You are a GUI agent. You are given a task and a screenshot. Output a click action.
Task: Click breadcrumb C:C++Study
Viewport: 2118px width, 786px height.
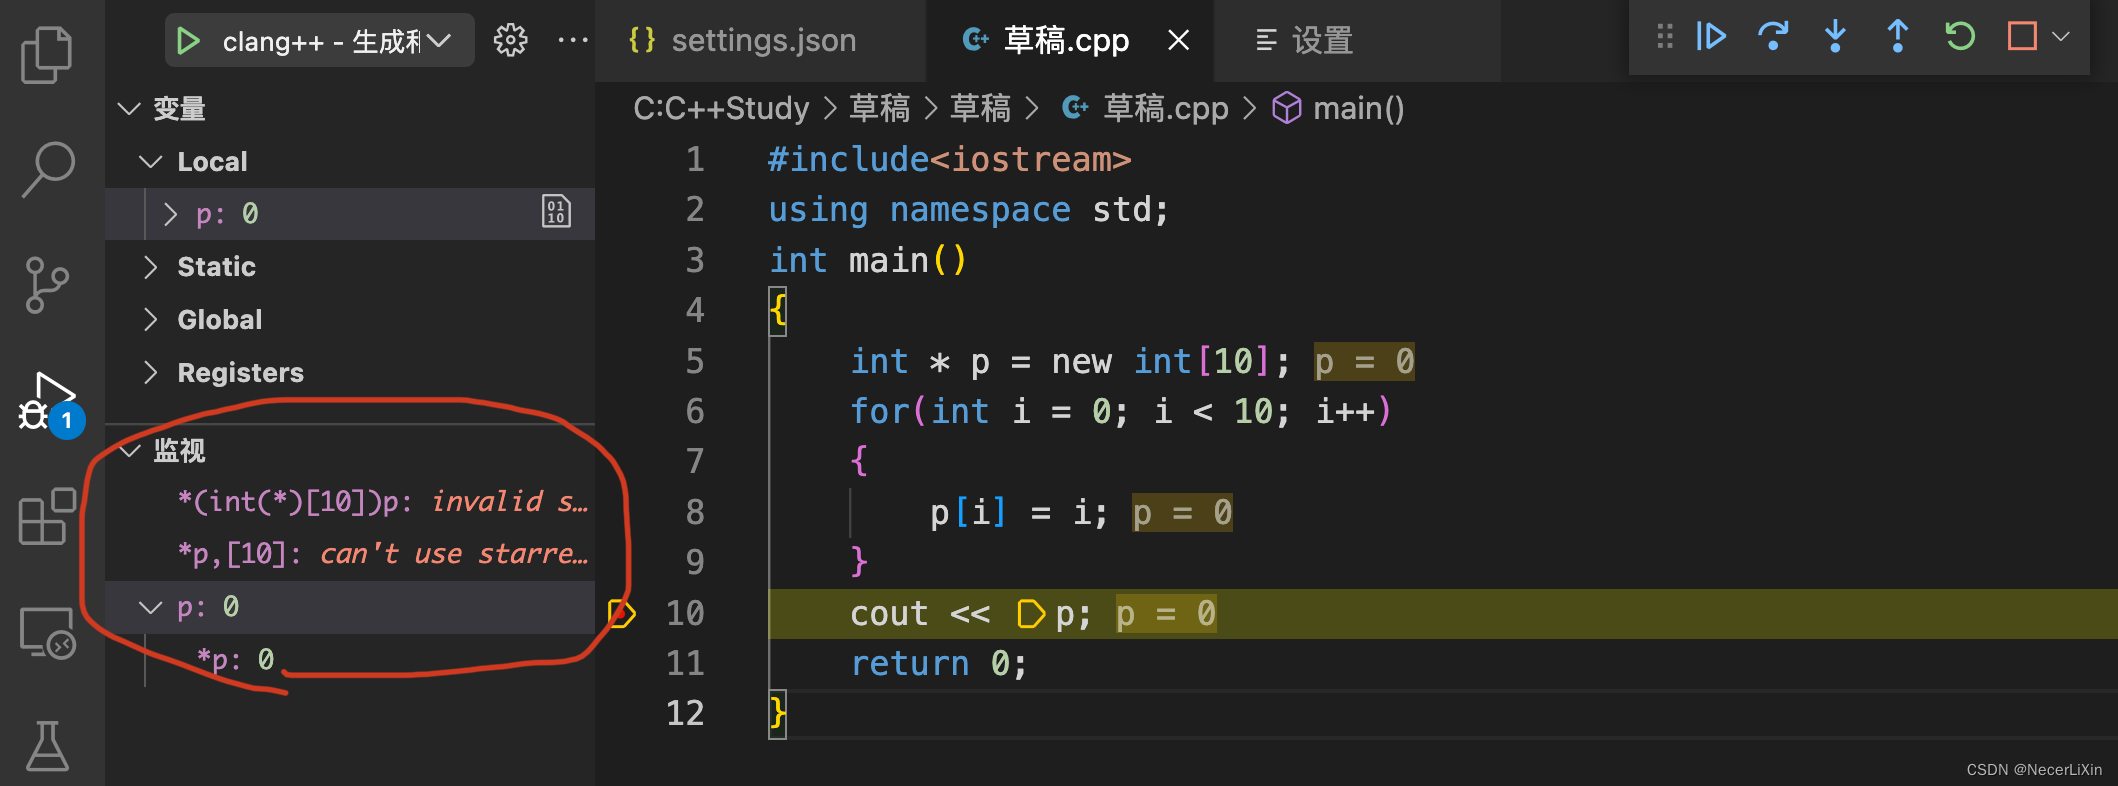721,107
